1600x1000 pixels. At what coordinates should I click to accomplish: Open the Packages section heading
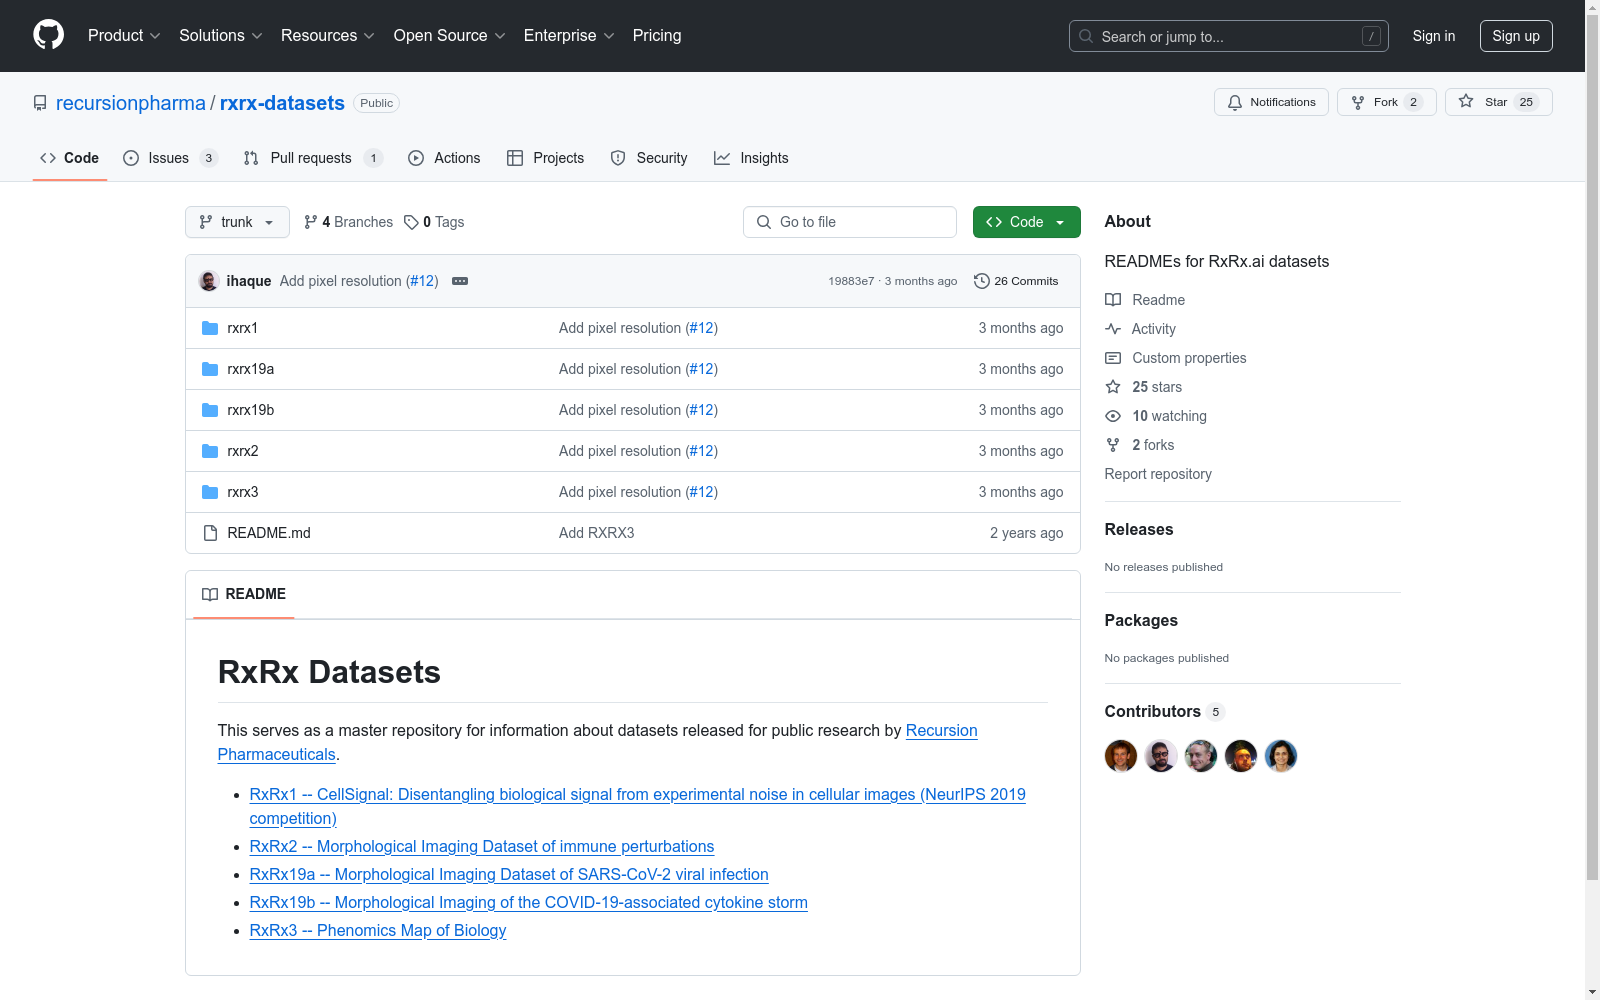click(x=1141, y=621)
